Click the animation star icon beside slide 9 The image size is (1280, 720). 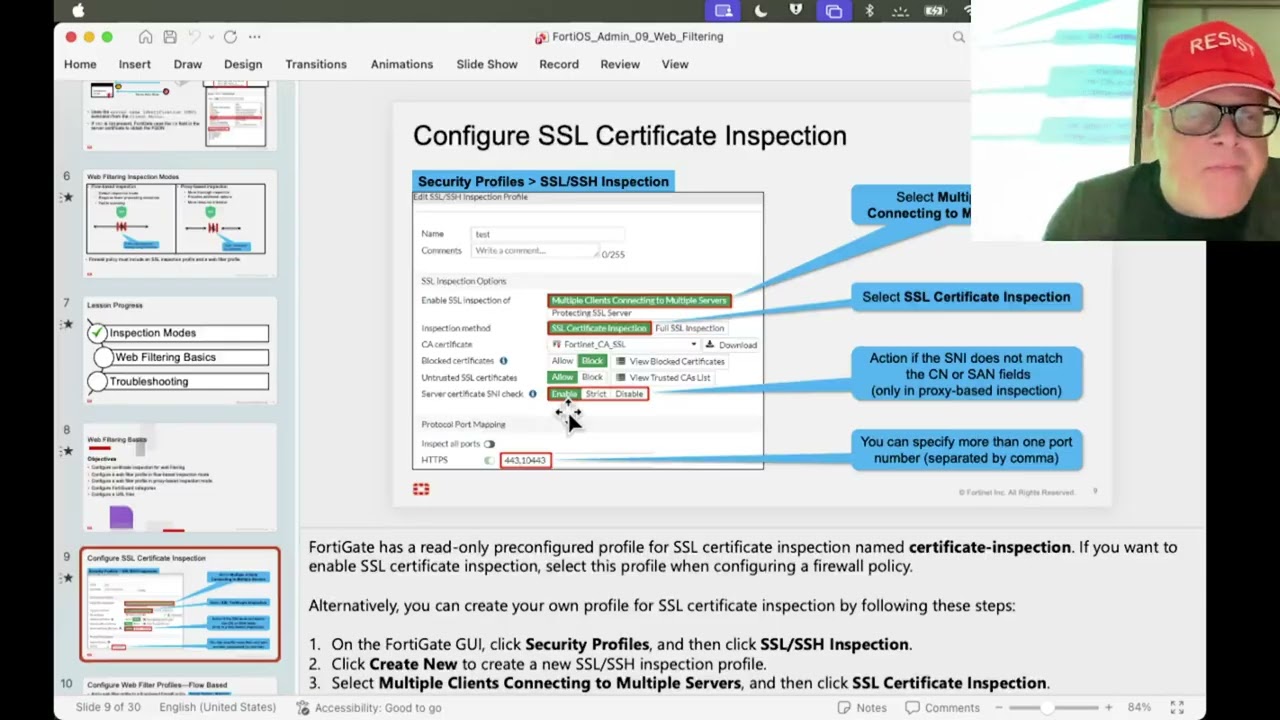coord(68,578)
